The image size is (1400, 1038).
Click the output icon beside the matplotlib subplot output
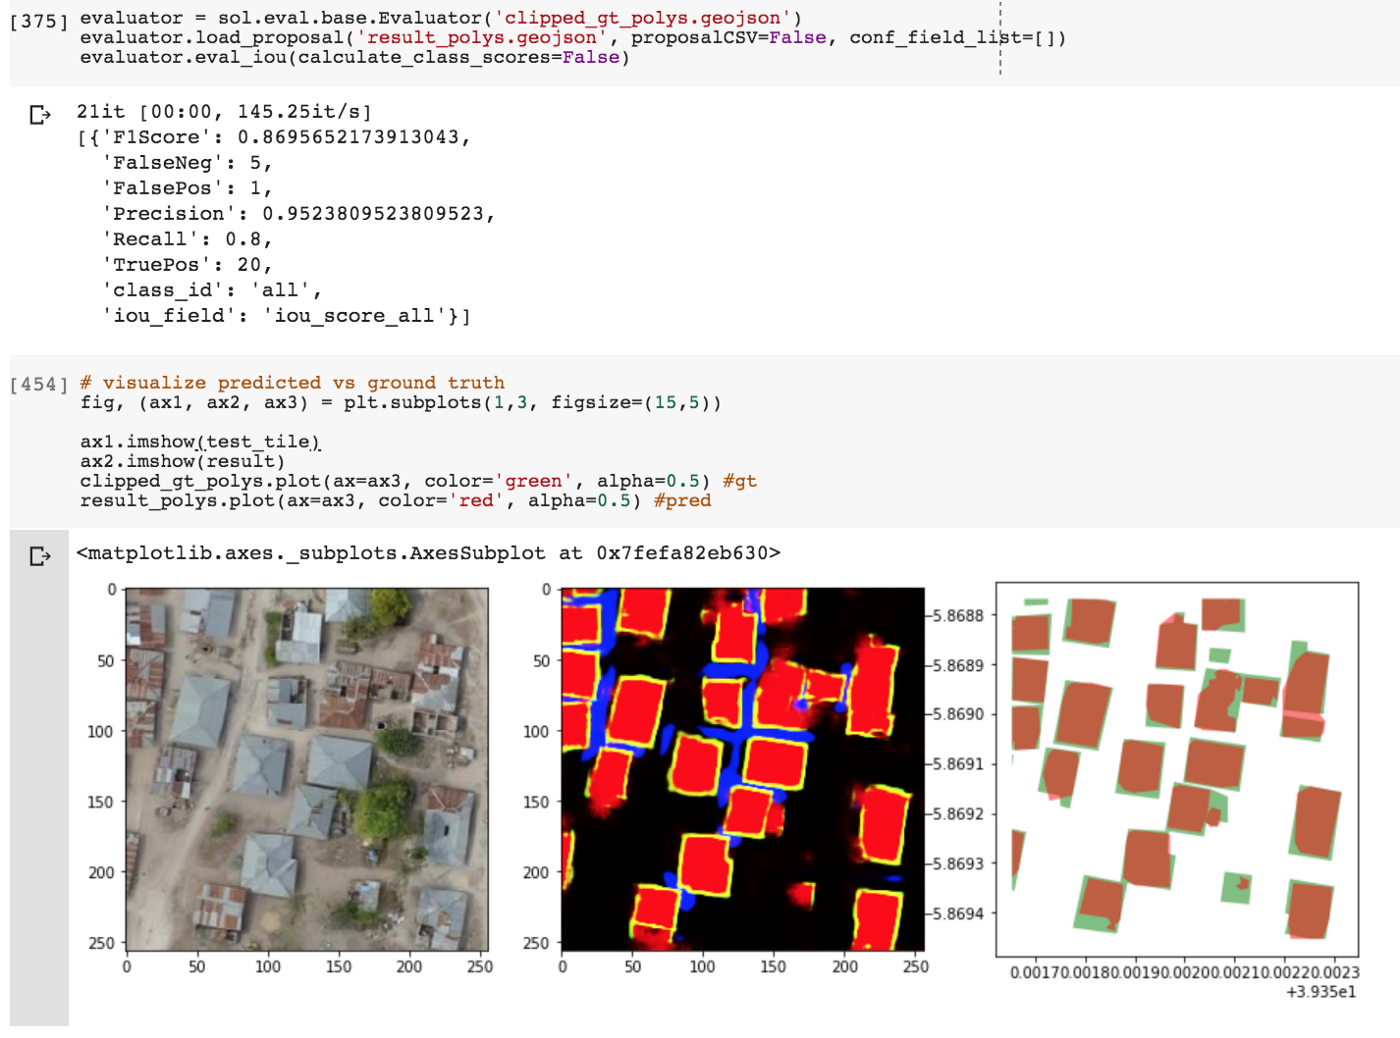click(40, 556)
